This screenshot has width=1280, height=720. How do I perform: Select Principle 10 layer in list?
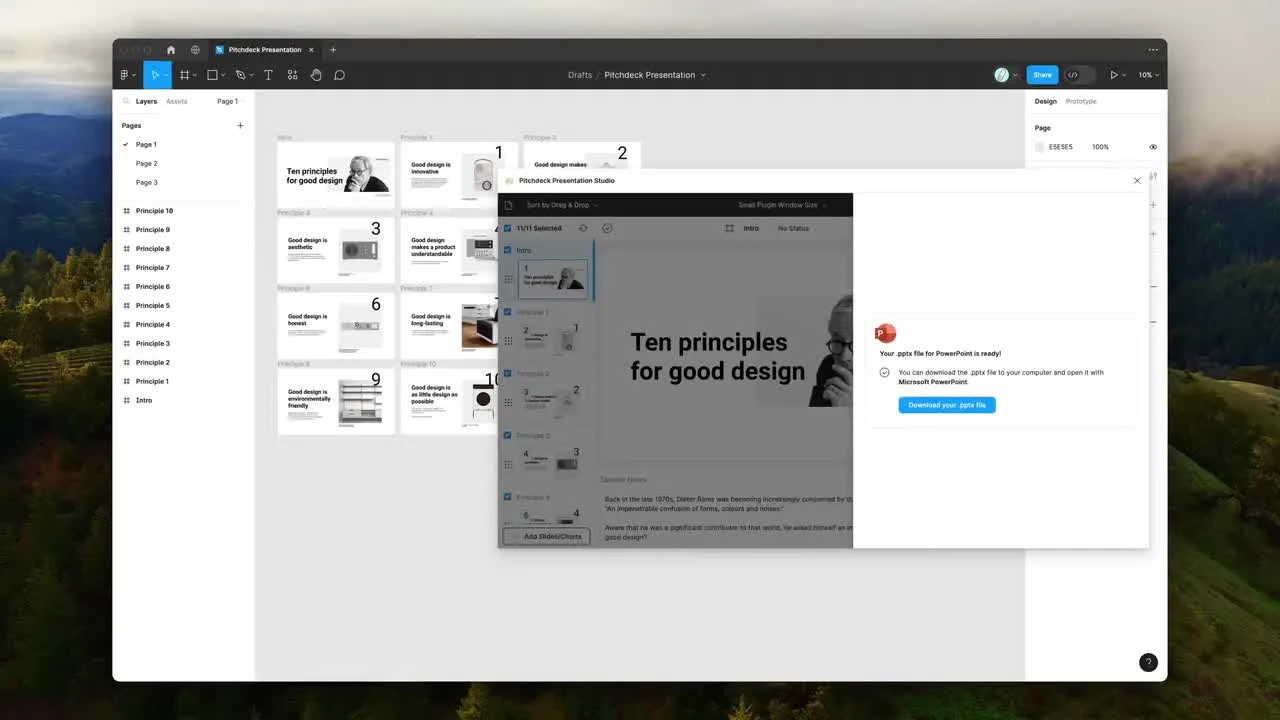[x=154, y=211]
